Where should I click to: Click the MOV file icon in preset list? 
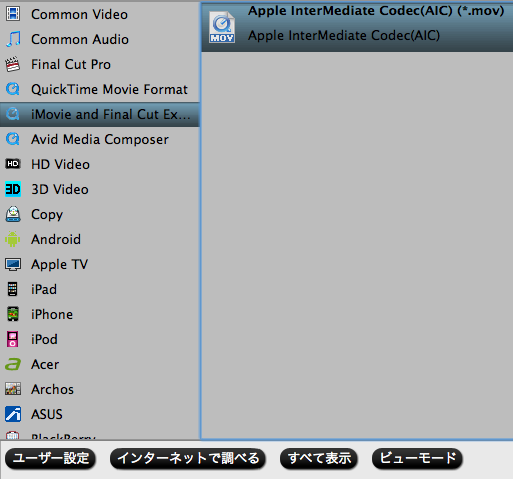point(222,27)
